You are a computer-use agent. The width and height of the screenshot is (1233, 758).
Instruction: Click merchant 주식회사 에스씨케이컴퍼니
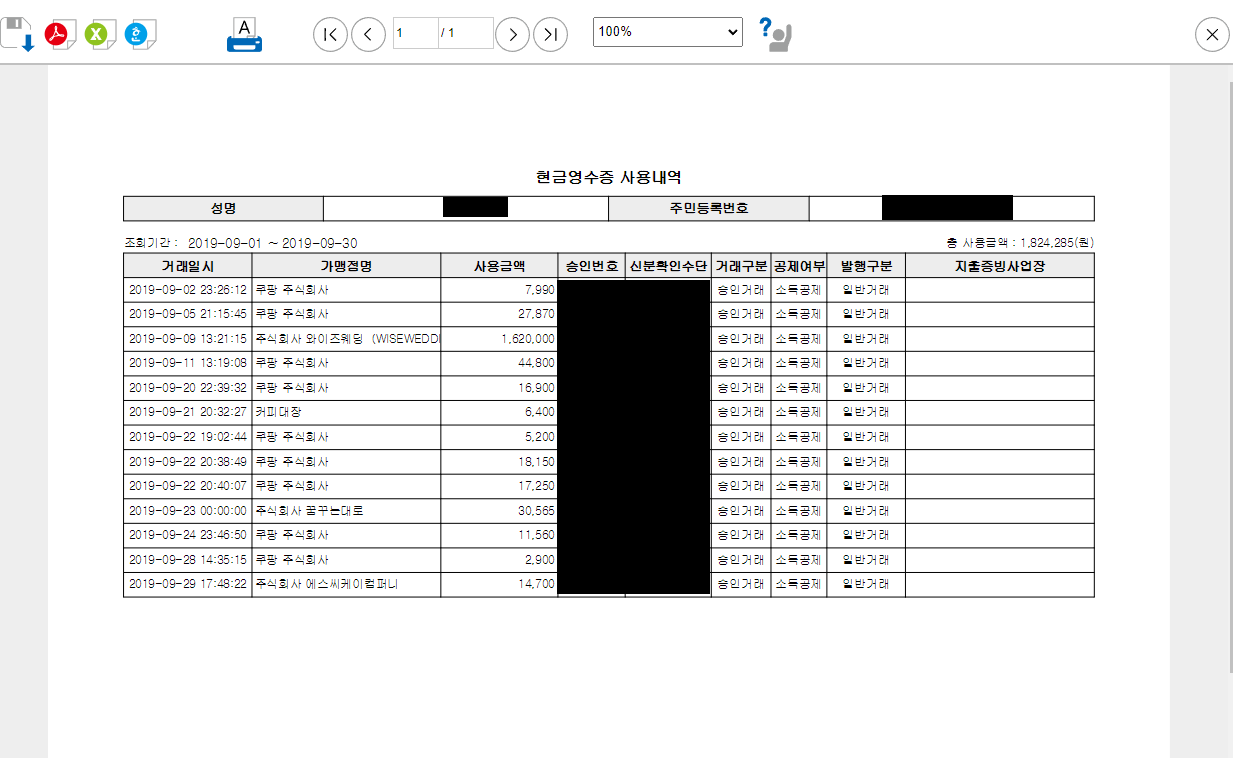click(x=326, y=584)
